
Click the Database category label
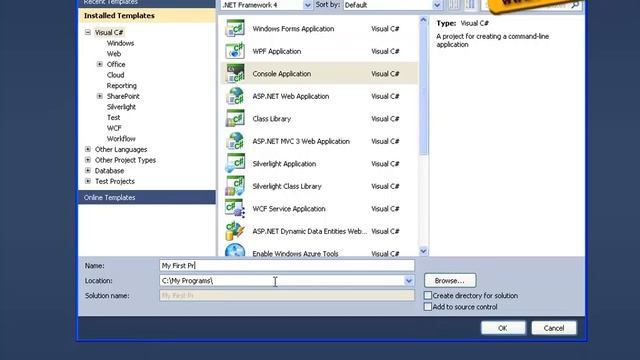[109, 170]
